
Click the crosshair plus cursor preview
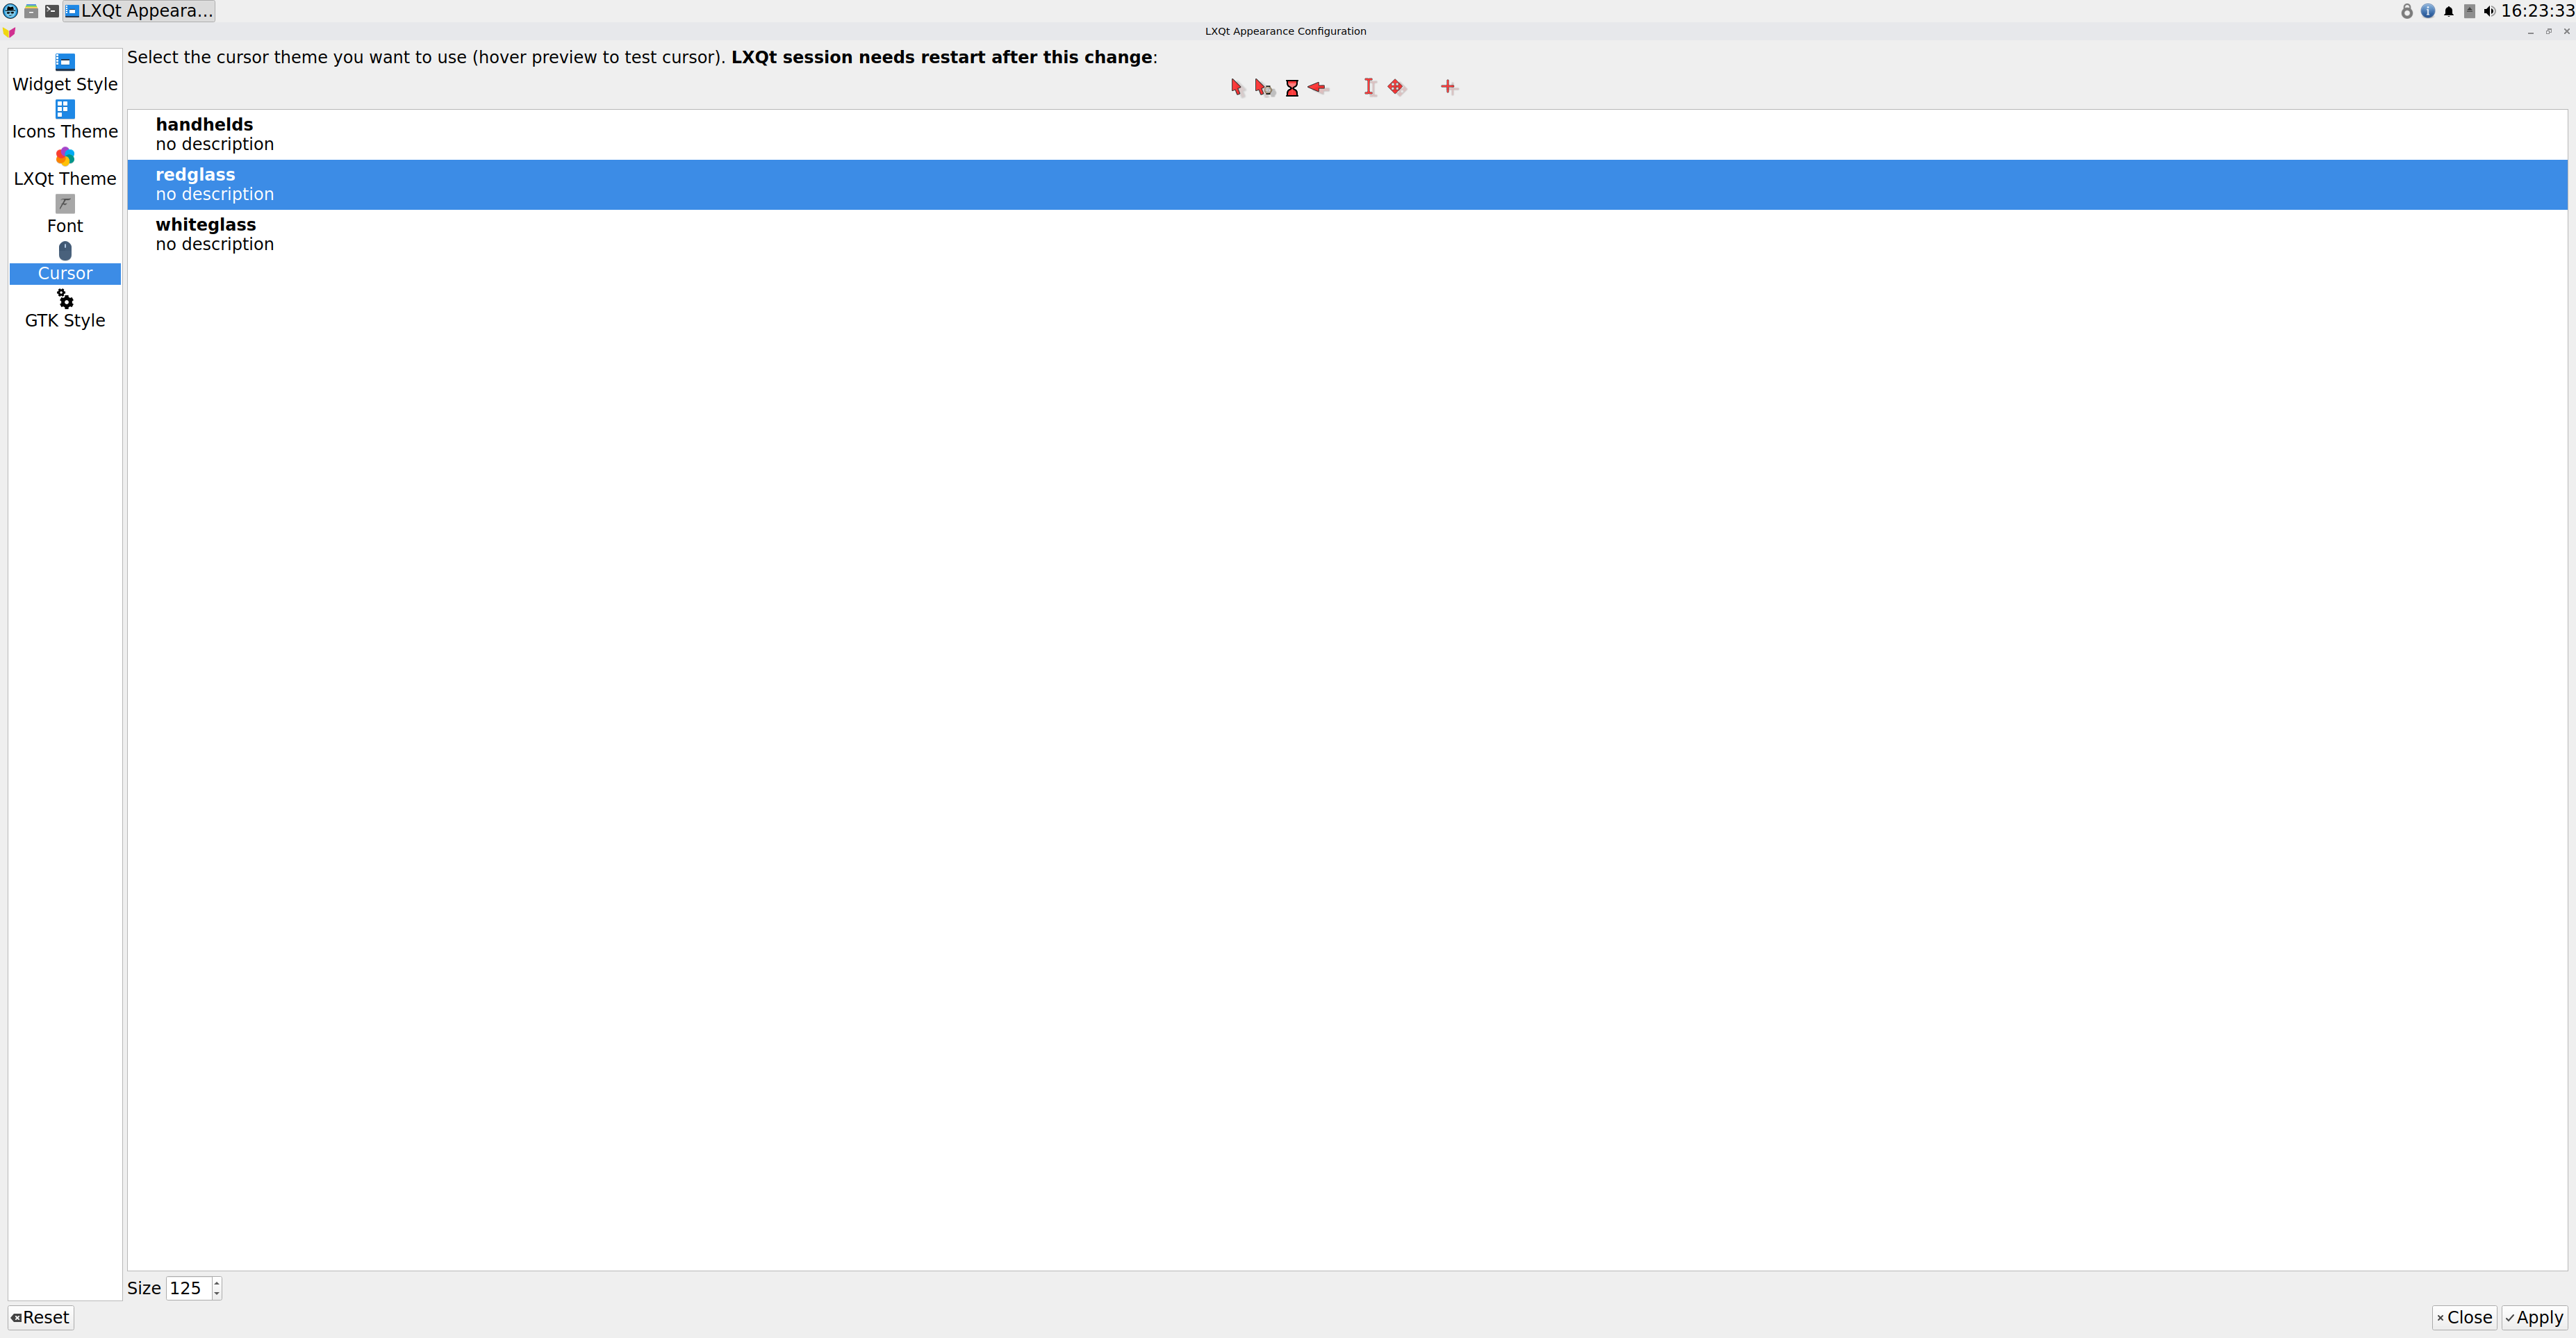(1448, 87)
